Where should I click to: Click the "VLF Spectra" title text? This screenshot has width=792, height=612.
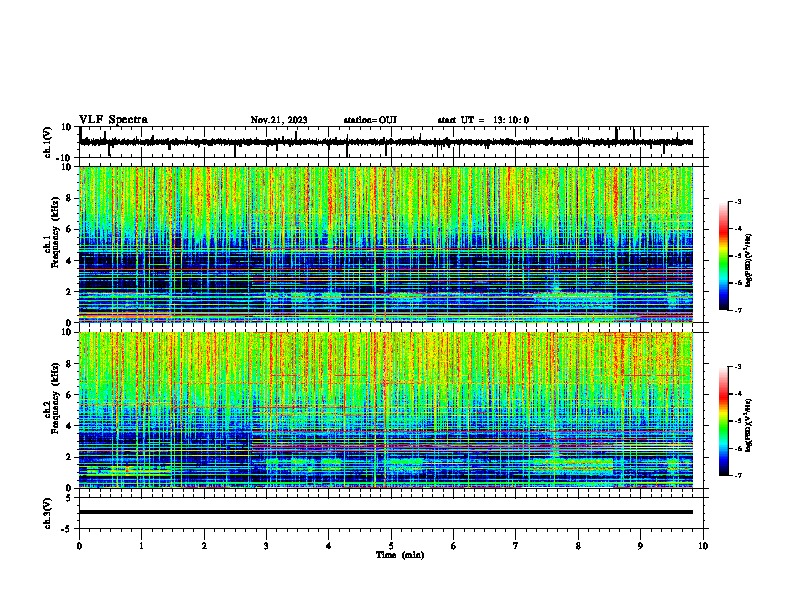point(113,120)
